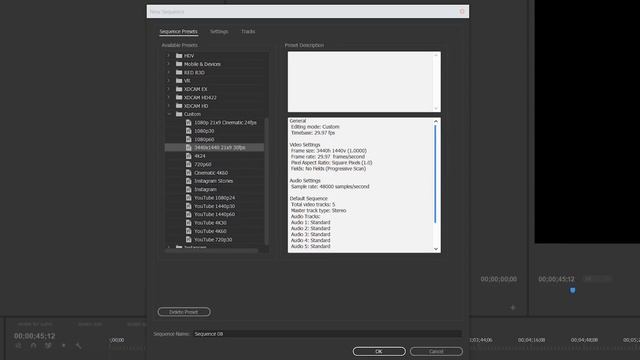
Task: Click the 'Frame size: 3440h 1440v' line
Action: tap(329, 151)
